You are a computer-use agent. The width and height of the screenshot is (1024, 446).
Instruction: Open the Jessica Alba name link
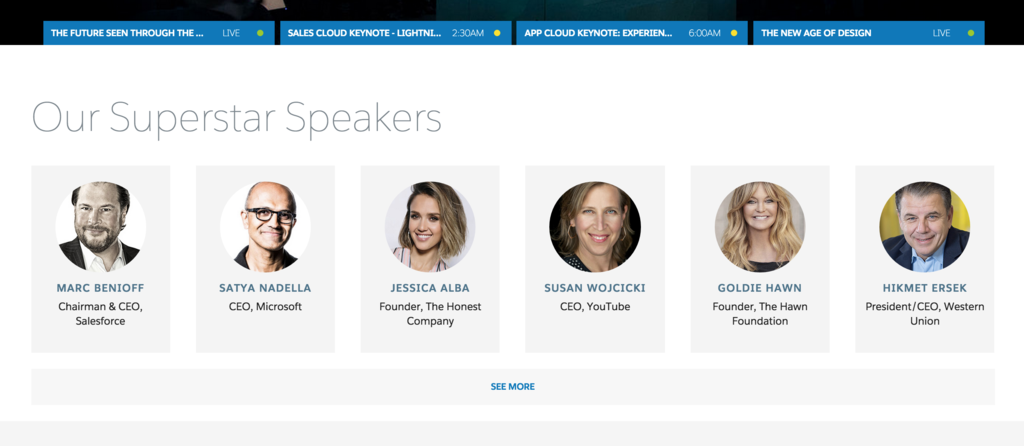tap(430, 288)
